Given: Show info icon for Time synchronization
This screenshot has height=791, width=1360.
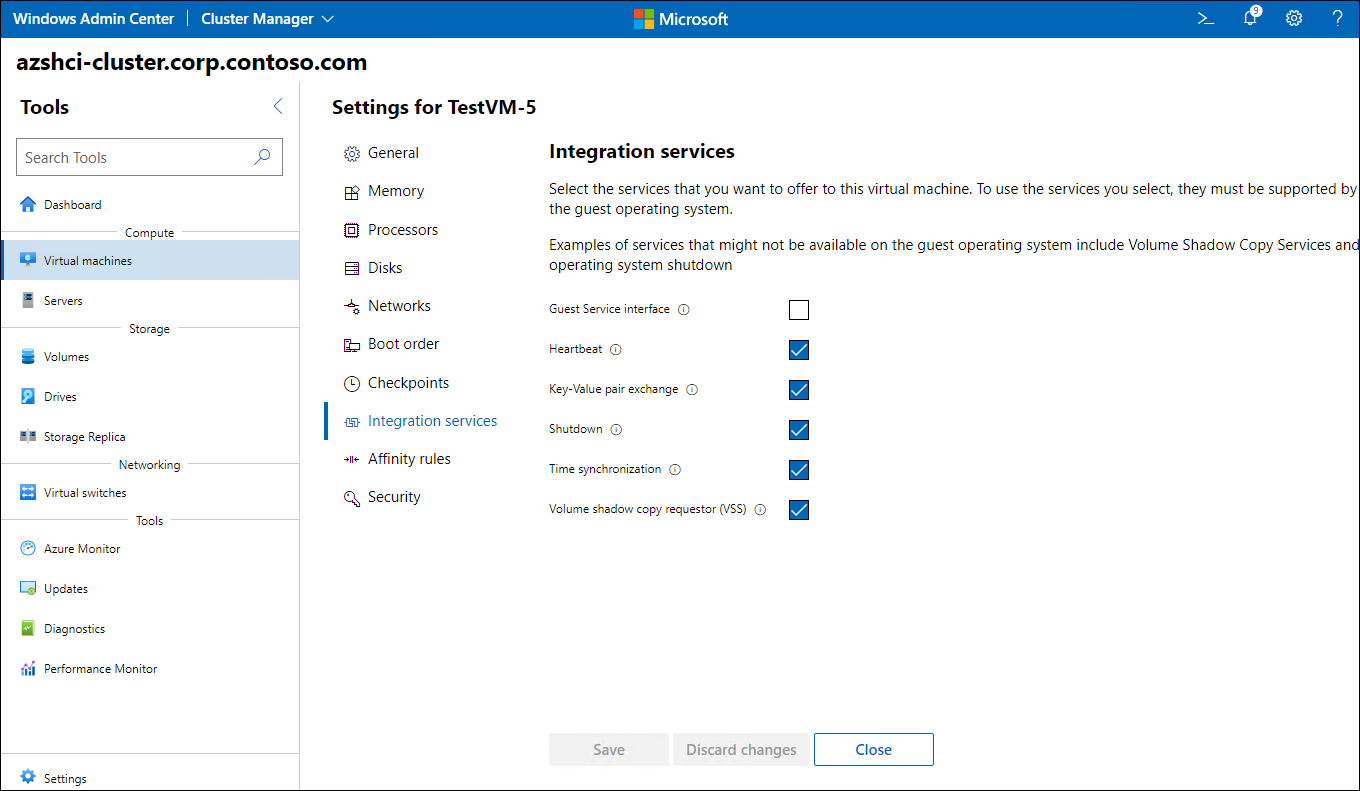Looking at the screenshot, I should (x=675, y=470).
